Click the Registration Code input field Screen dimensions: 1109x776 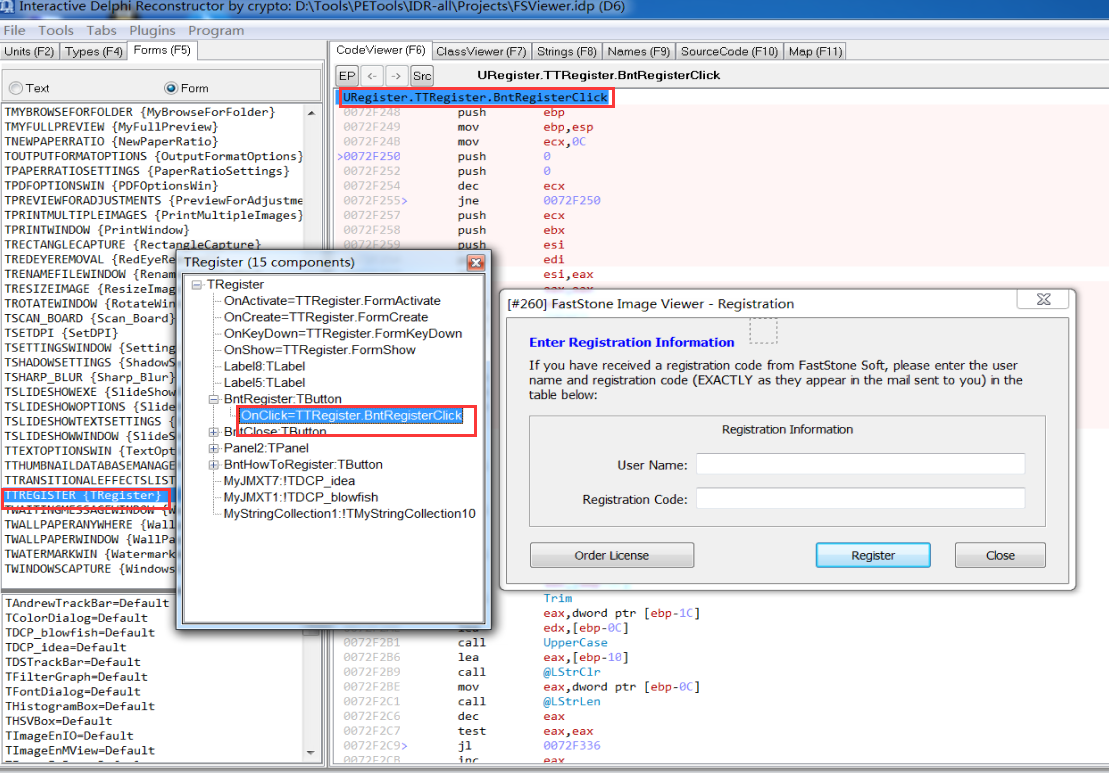[860, 499]
